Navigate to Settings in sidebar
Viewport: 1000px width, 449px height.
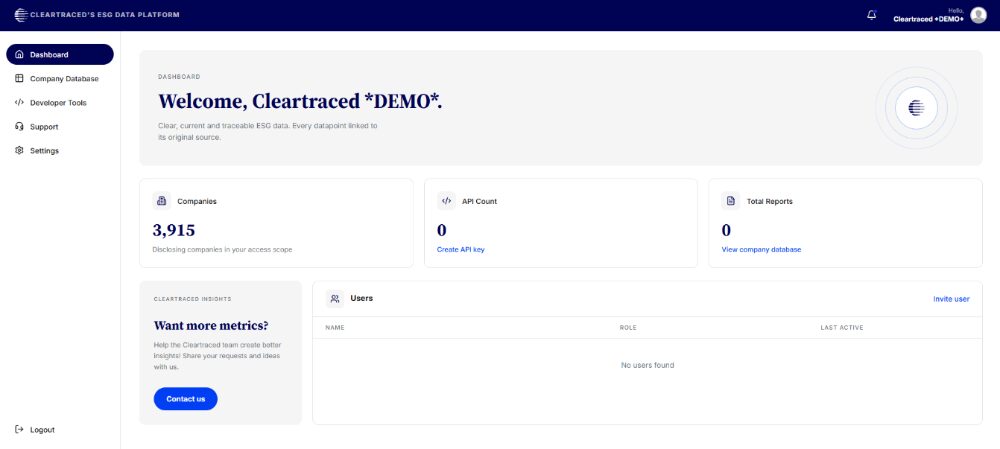click(x=60, y=151)
